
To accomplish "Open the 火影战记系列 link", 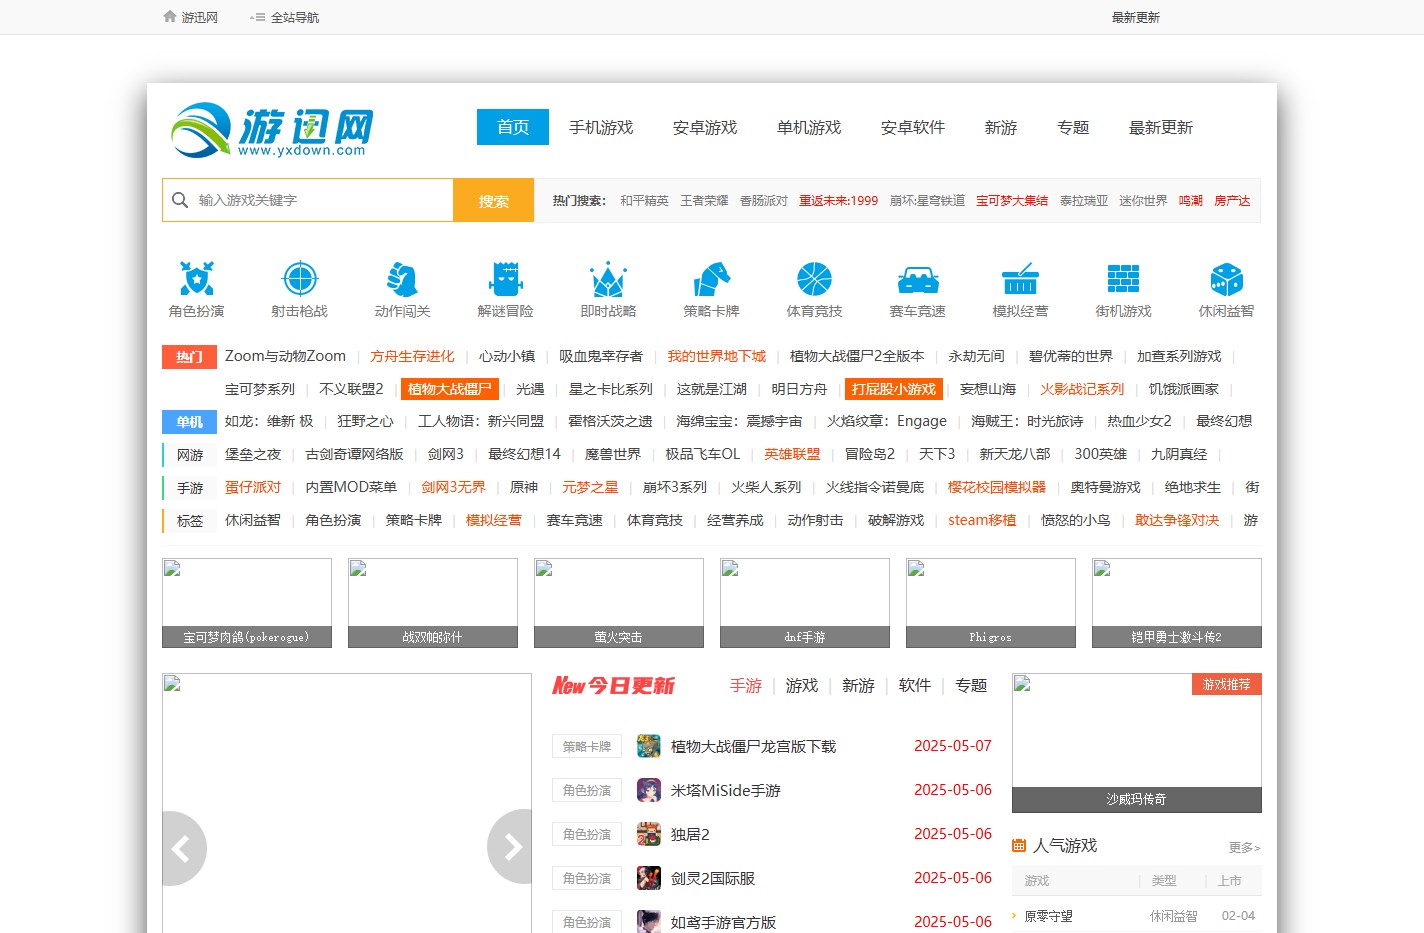I will point(1082,389).
